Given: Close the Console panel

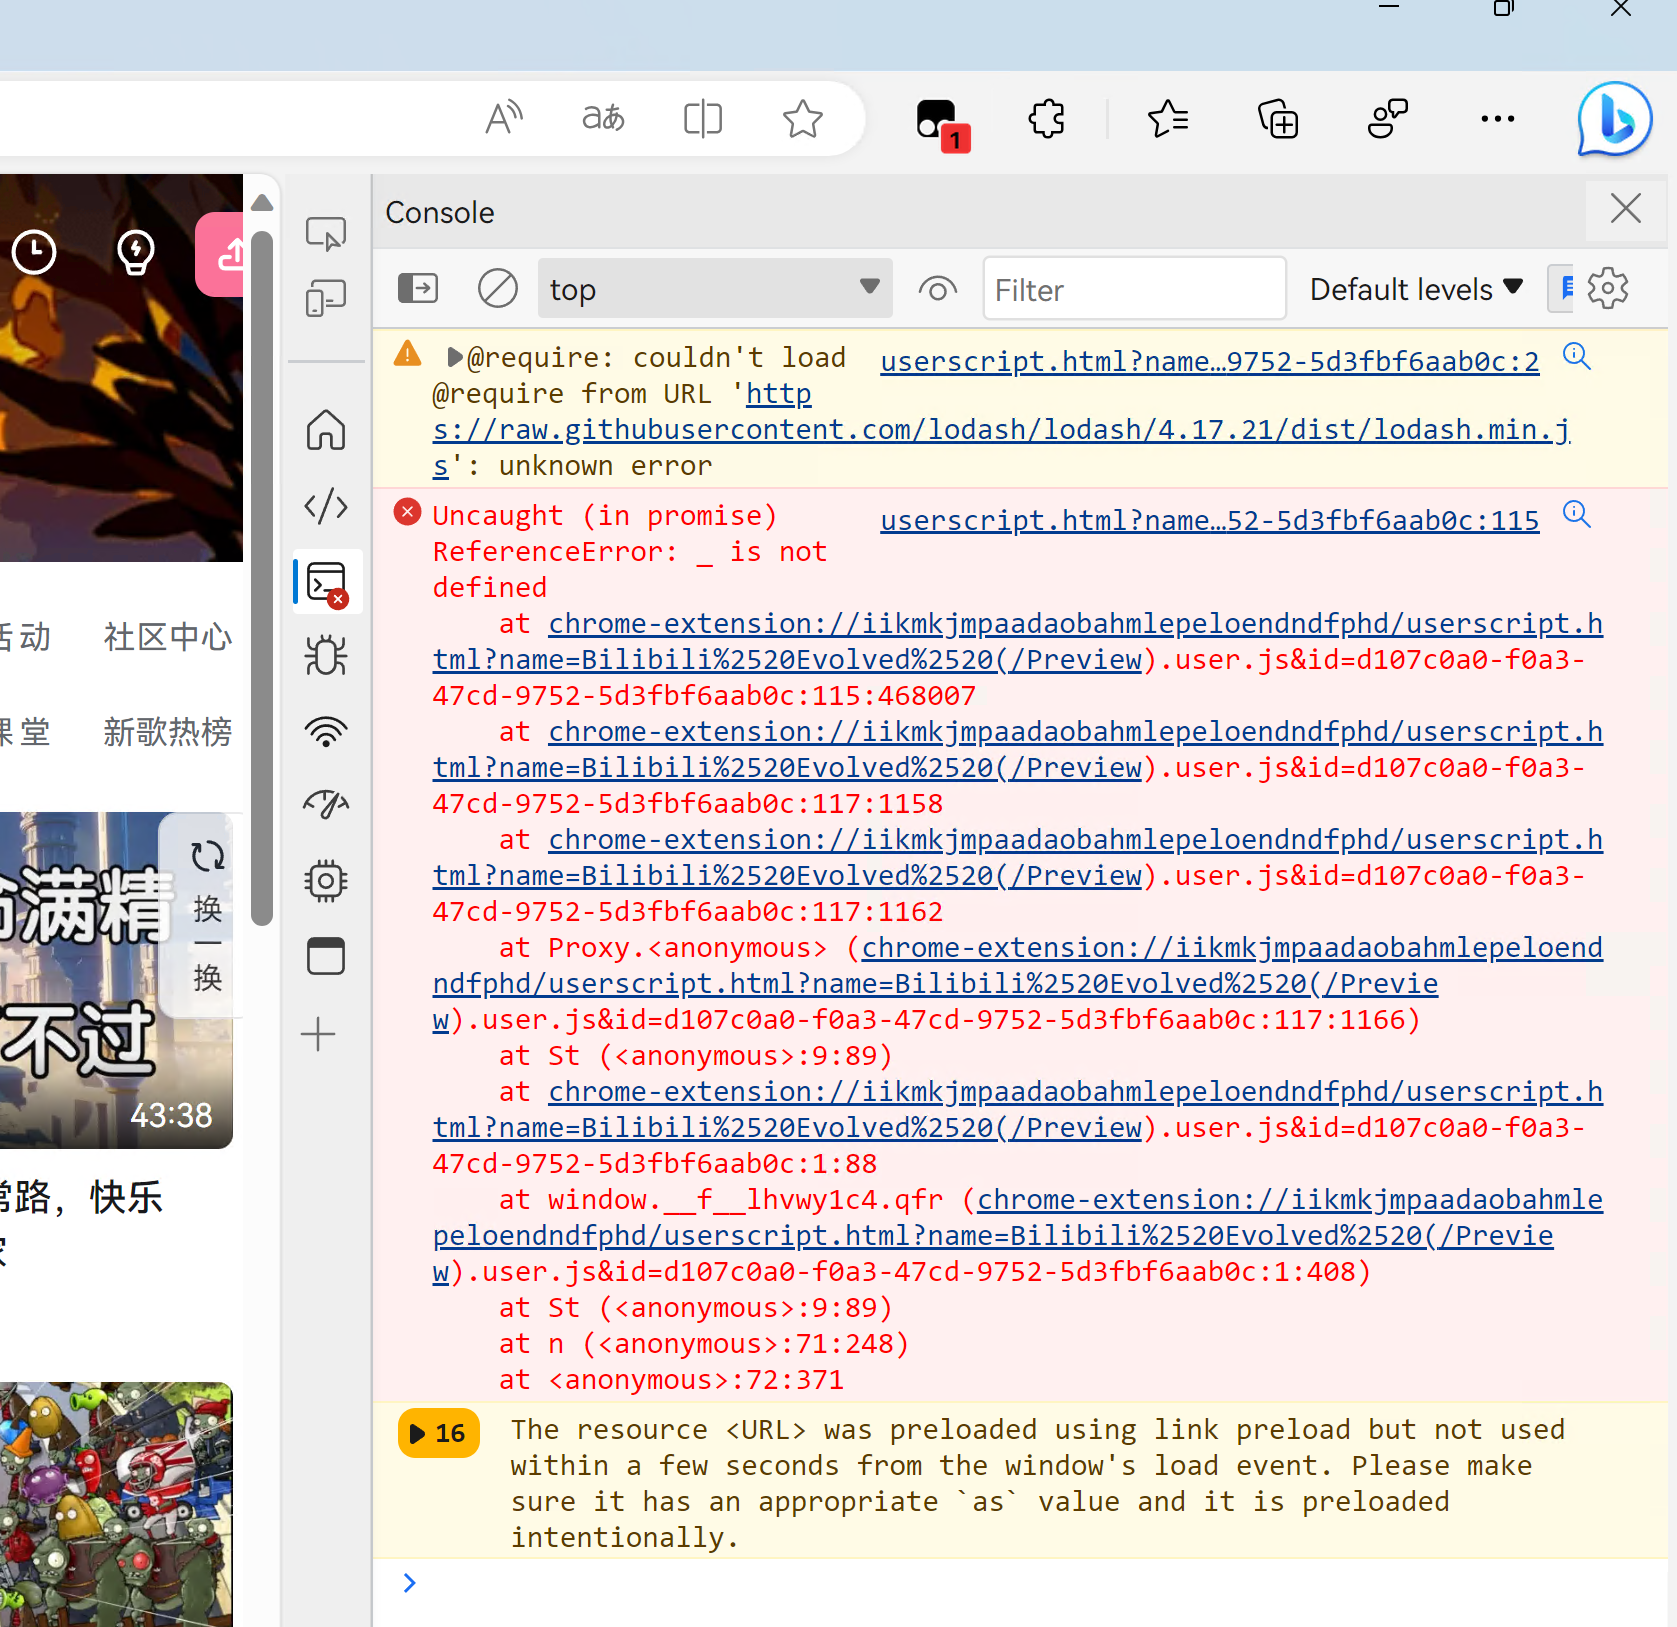Looking at the screenshot, I should 1625,210.
